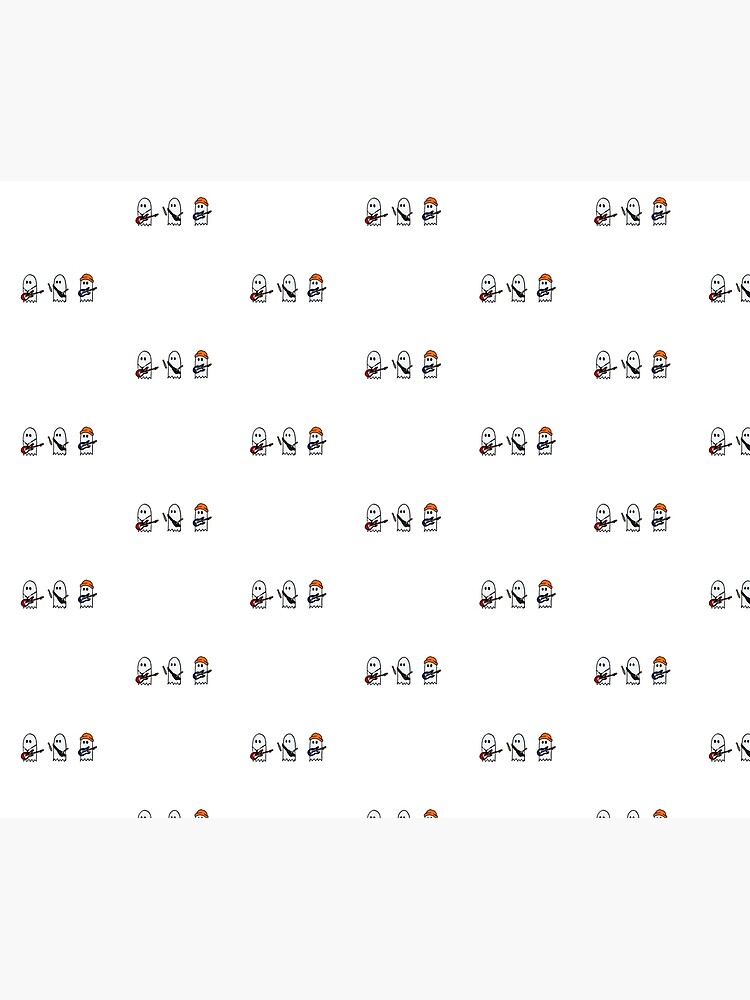Click partially cut-off ghost at second row's right edge
The width and height of the screenshot is (750, 1000).
(745, 289)
